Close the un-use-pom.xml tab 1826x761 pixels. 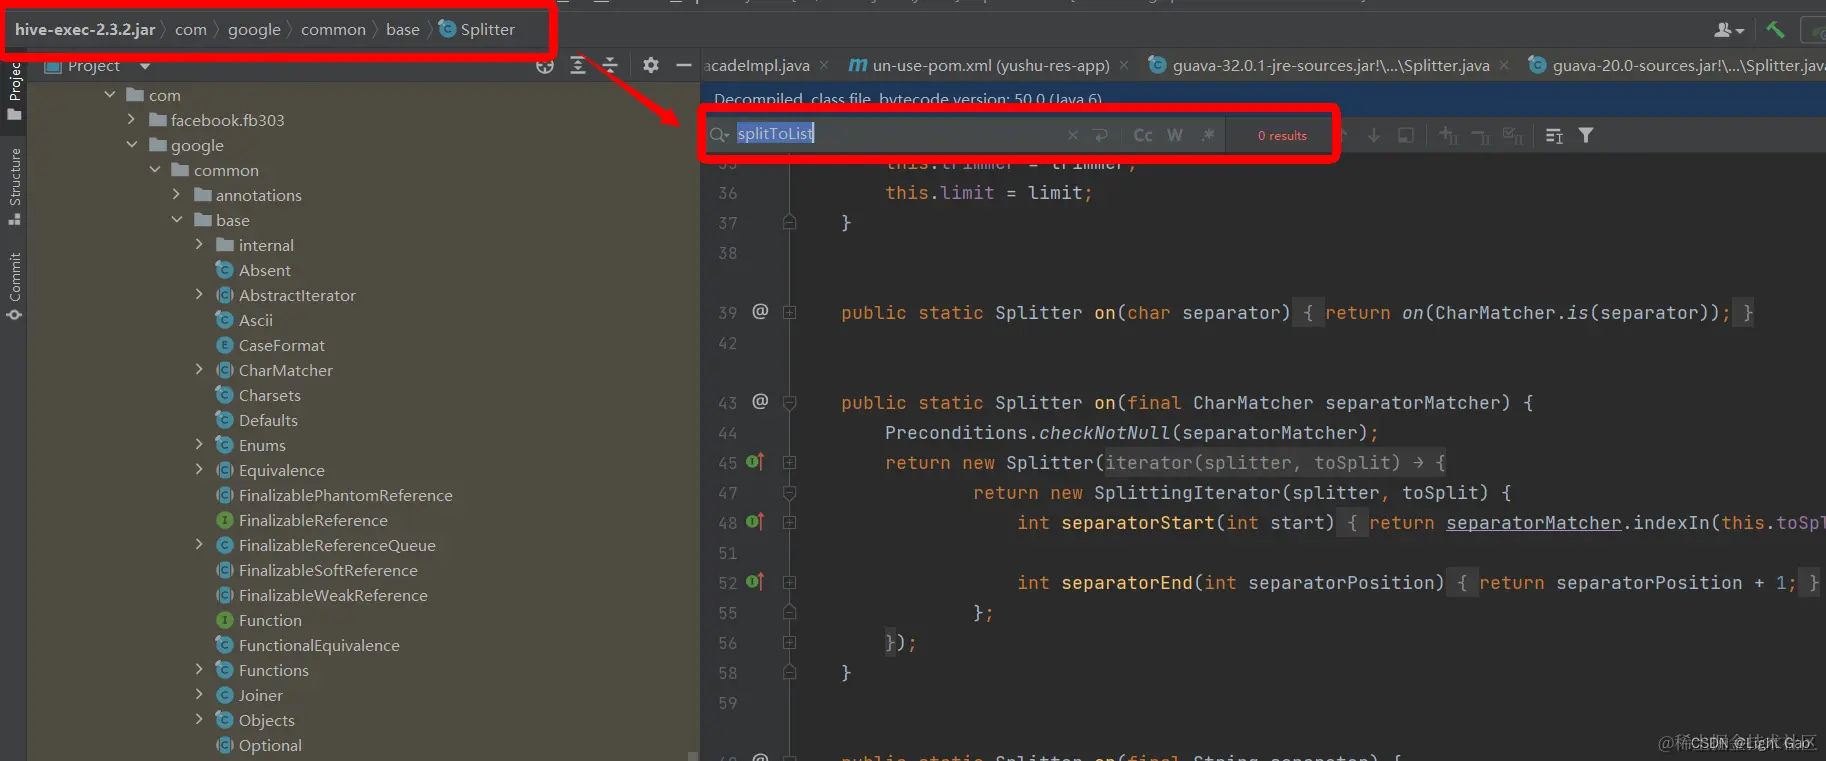[x=1124, y=65]
